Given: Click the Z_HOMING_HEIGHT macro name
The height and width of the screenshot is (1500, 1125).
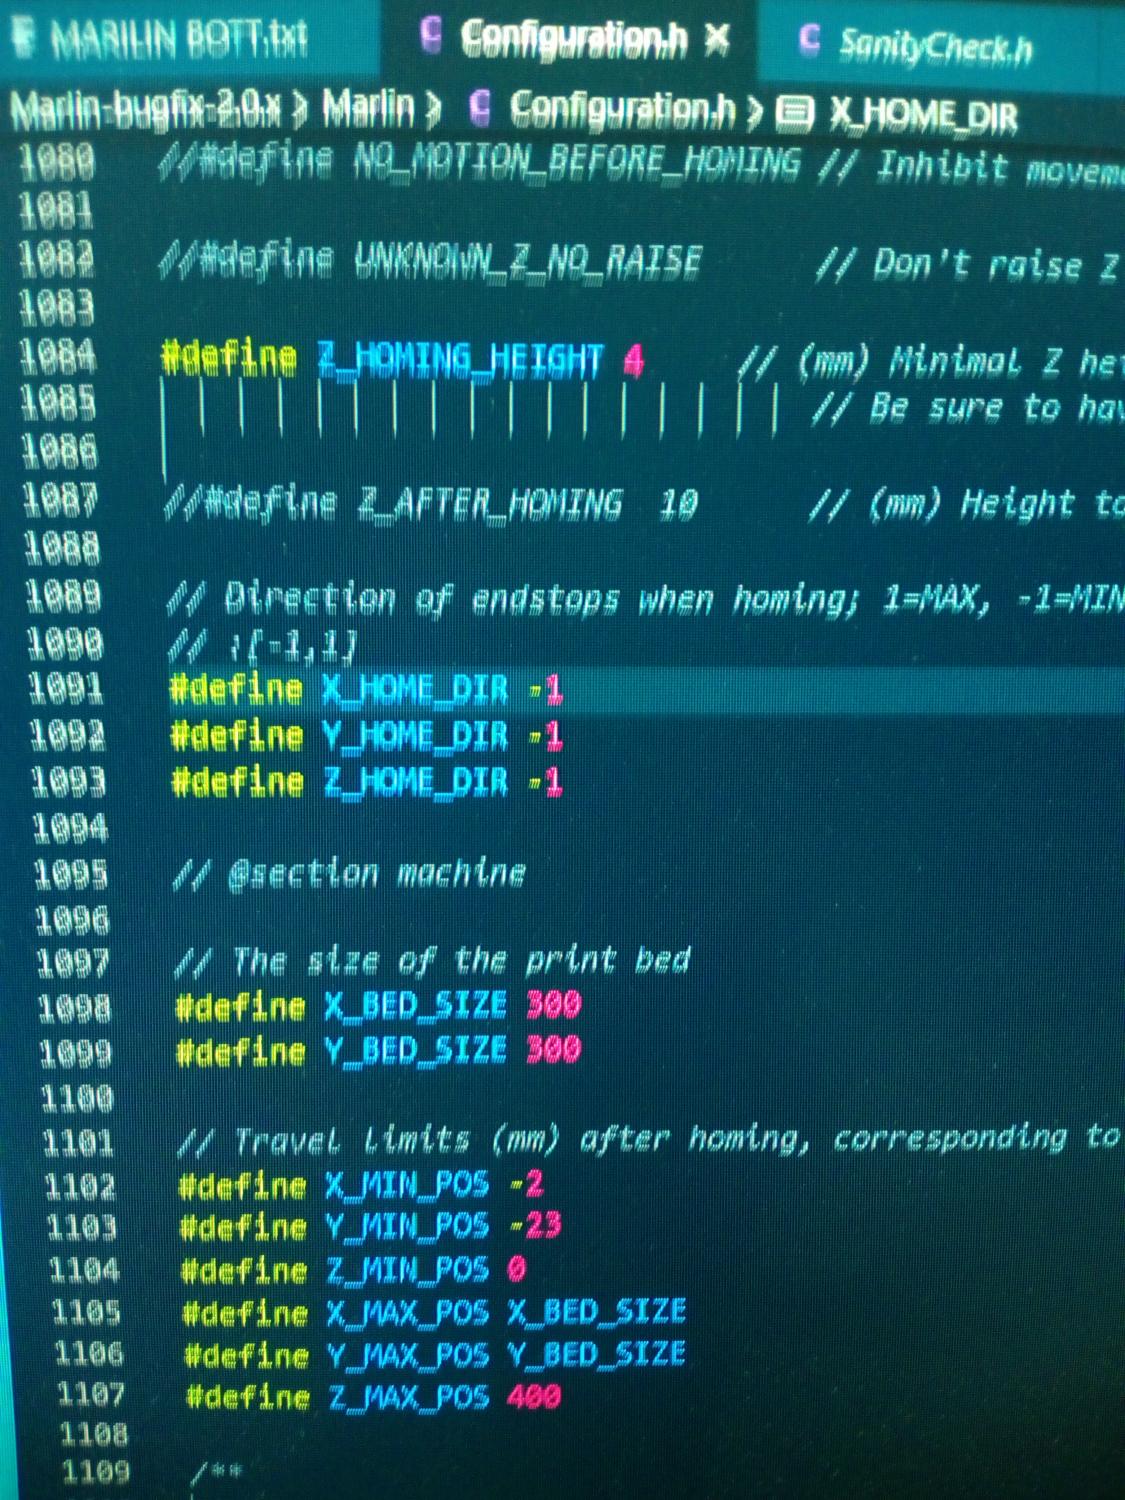Looking at the screenshot, I should click(x=461, y=358).
